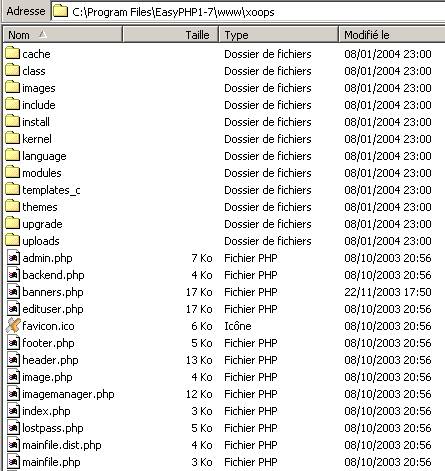Click the folder icon in address bar
445x471 pixels.
pyautogui.click(x=60, y=11)
